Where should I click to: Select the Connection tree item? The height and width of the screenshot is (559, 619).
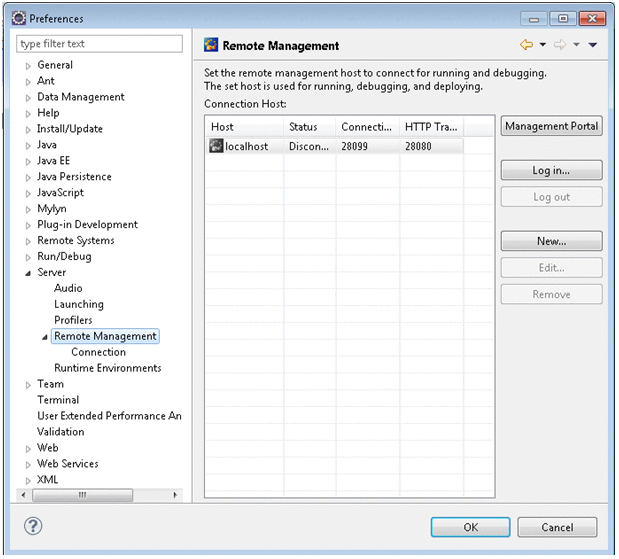98,352
